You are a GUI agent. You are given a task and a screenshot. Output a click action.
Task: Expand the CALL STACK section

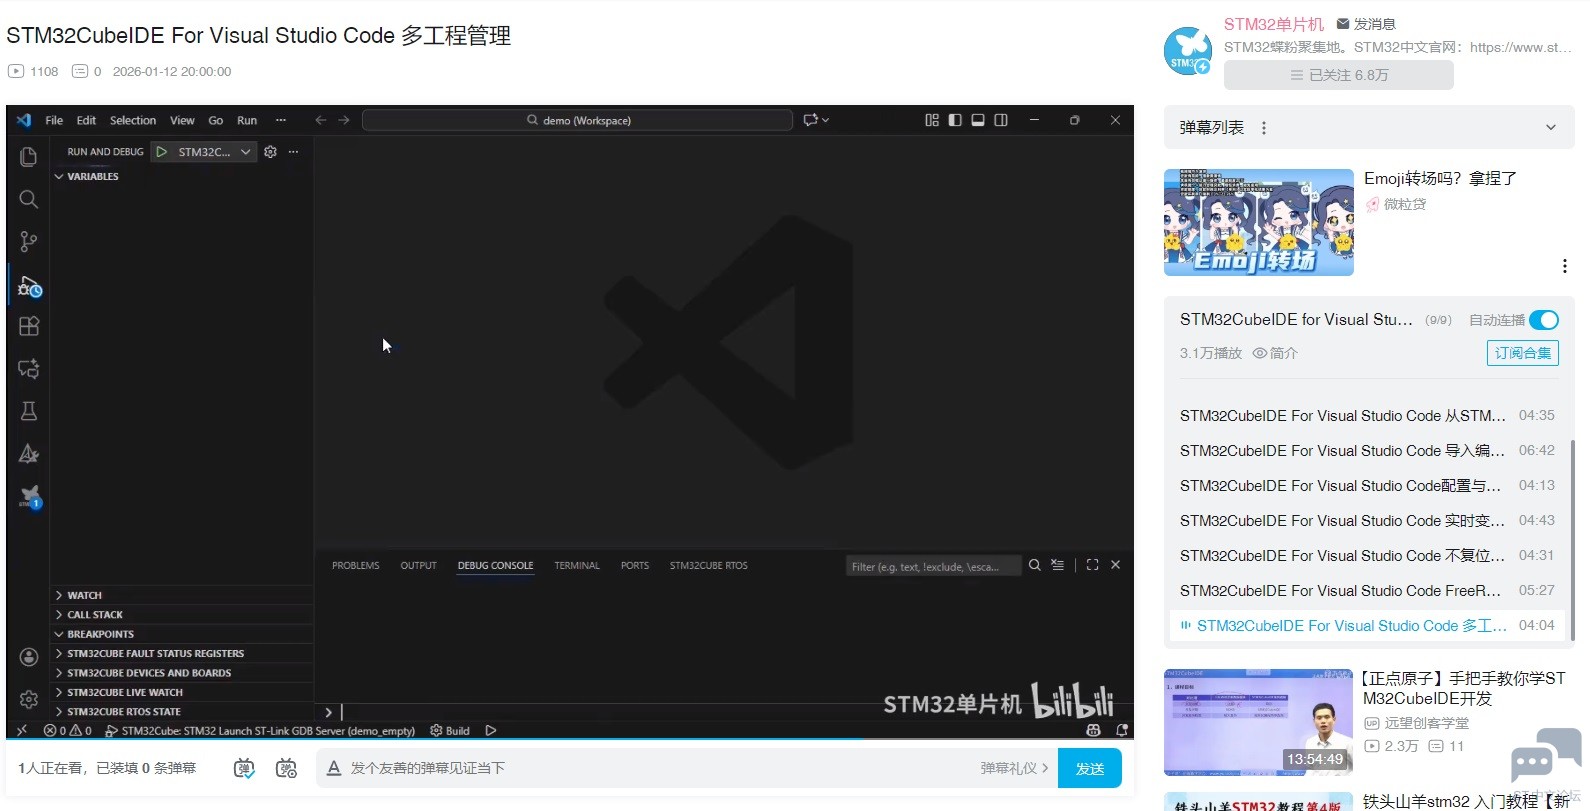click(95, 615)
